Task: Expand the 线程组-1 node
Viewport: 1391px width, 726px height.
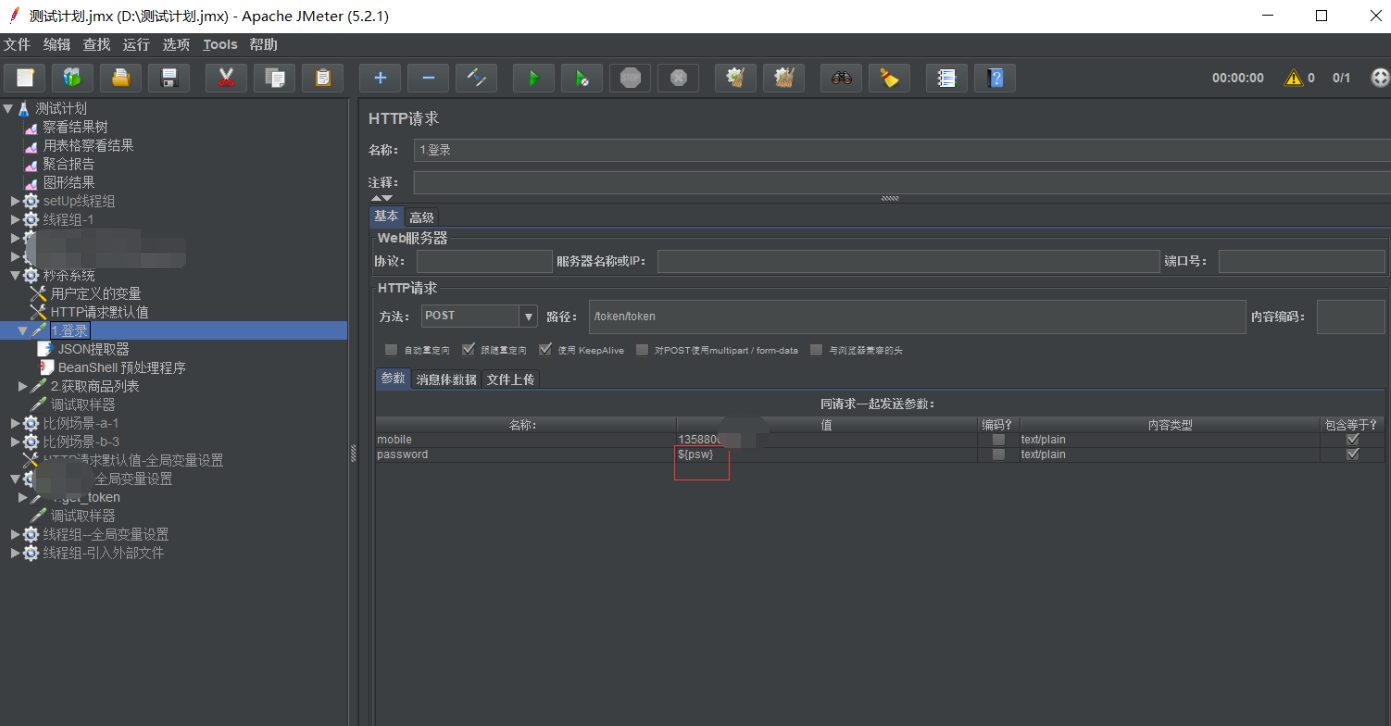Action: pos(15,219)
